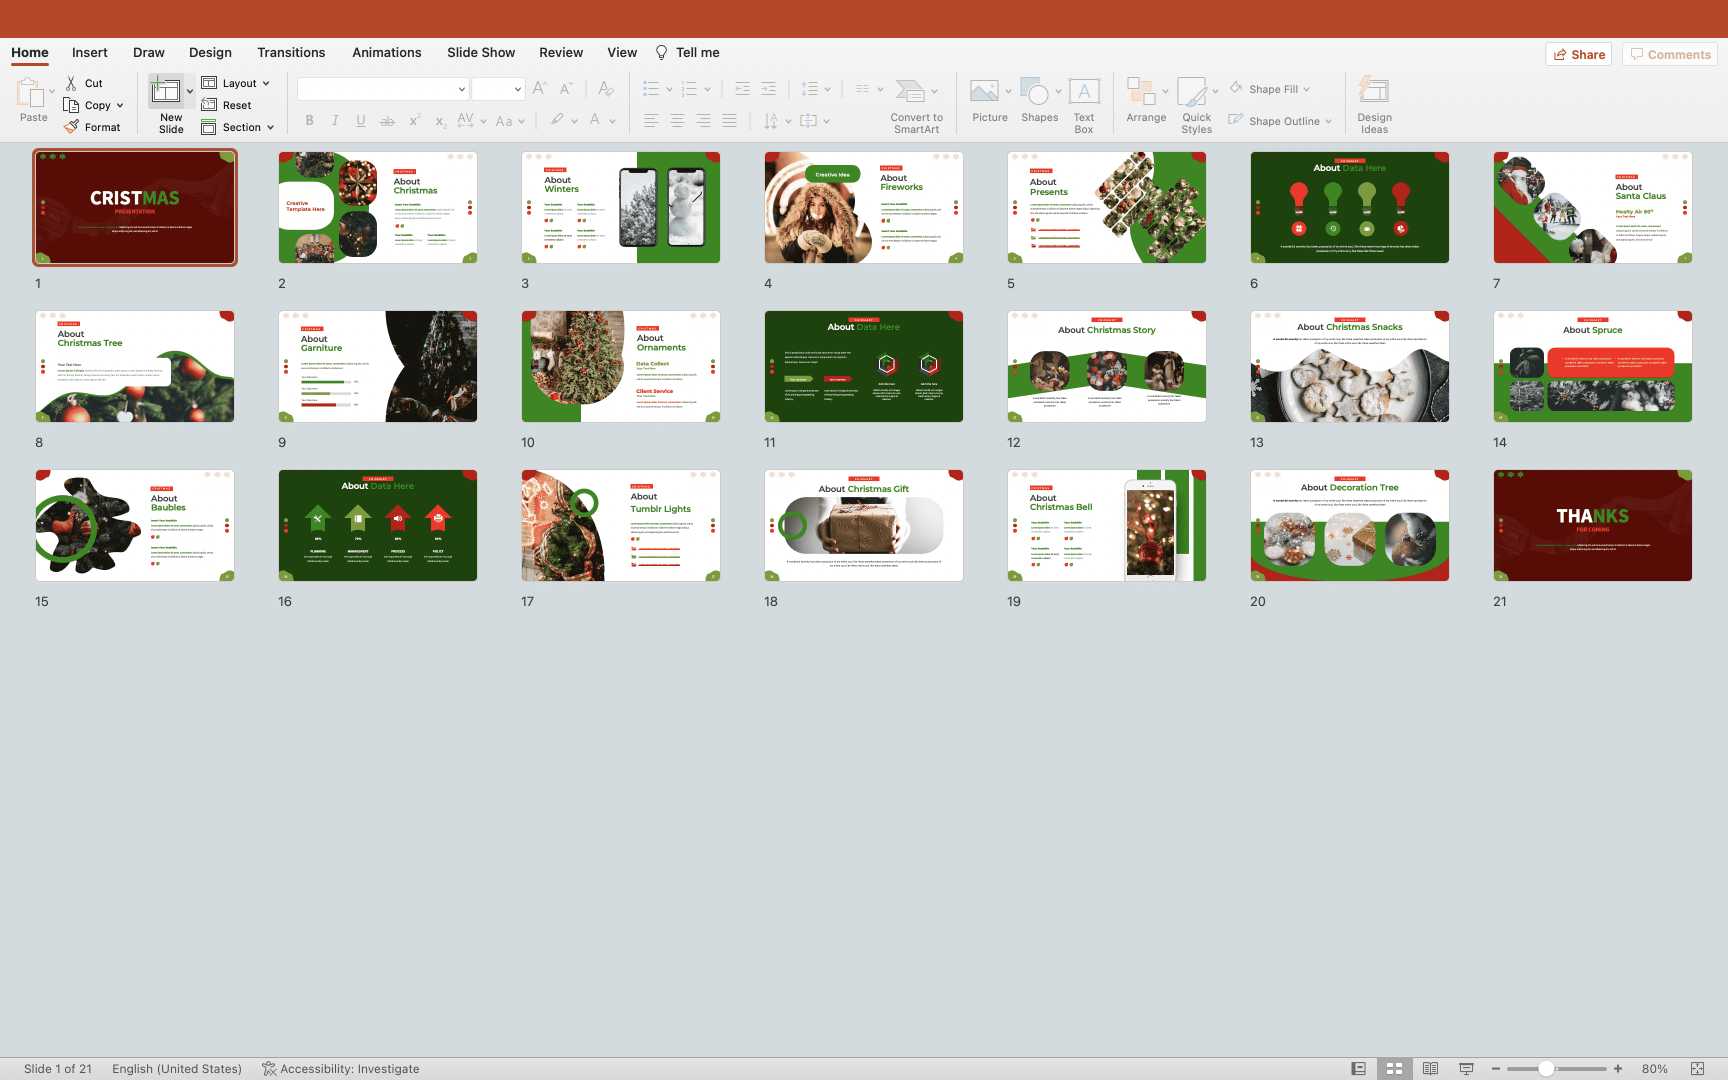
Task: Switch to Normal view in status bar
Action: point(1358,1069)
